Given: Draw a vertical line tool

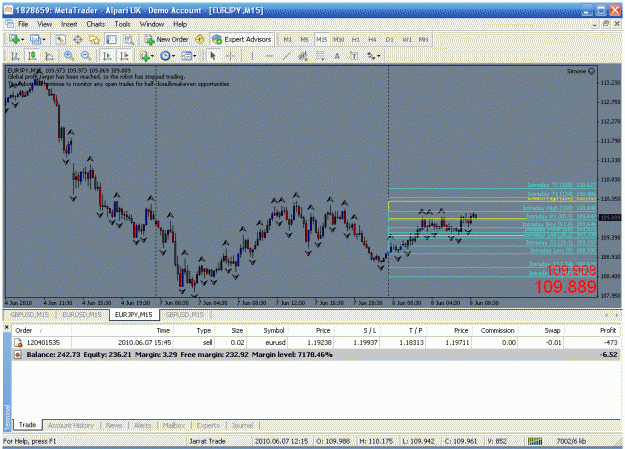Looking at the screenshot, I should pos(252,56).
